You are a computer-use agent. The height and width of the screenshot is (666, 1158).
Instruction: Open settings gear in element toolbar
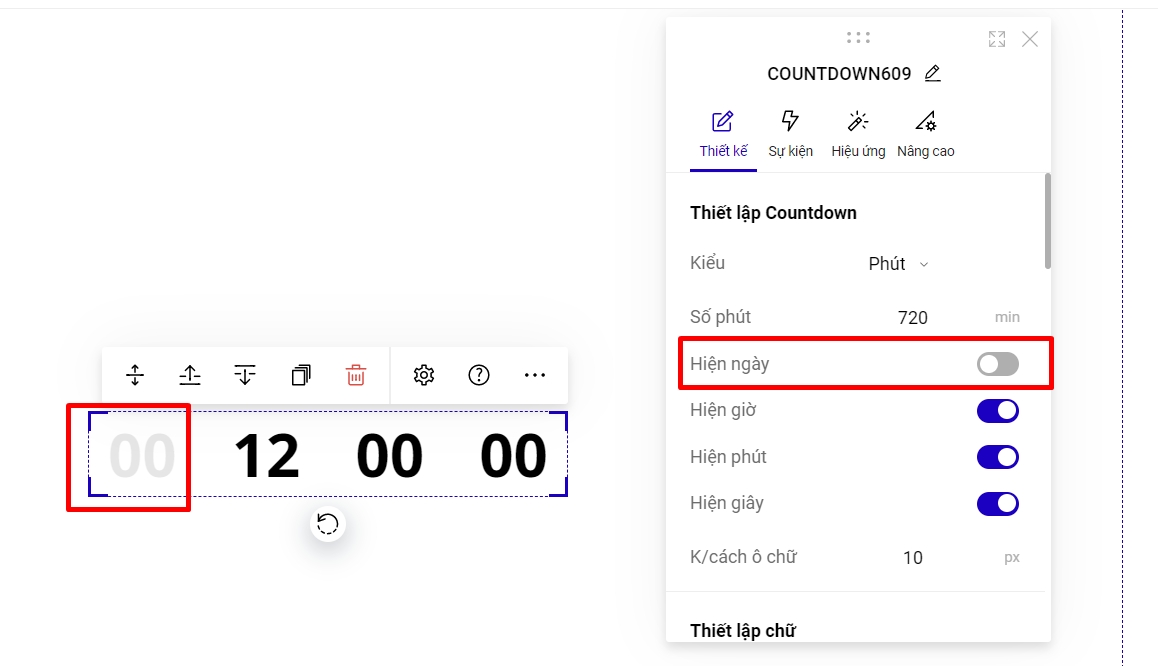[x=424, y=375]
